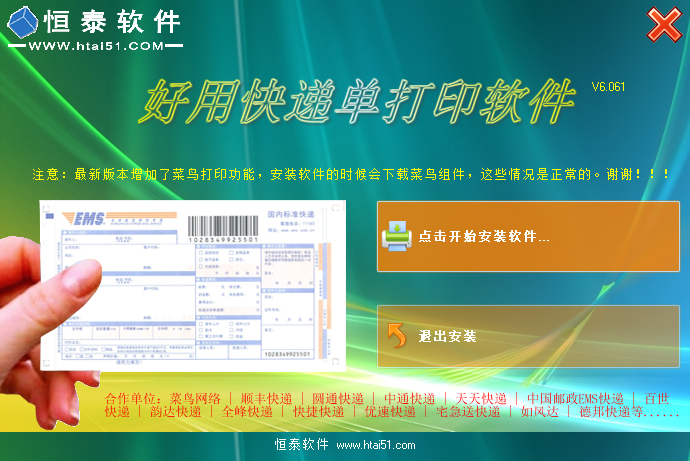Click 中国邮政EMS快递 in the partner list
The height and width of the screenshot is (461, 690).
pos(575,399)
